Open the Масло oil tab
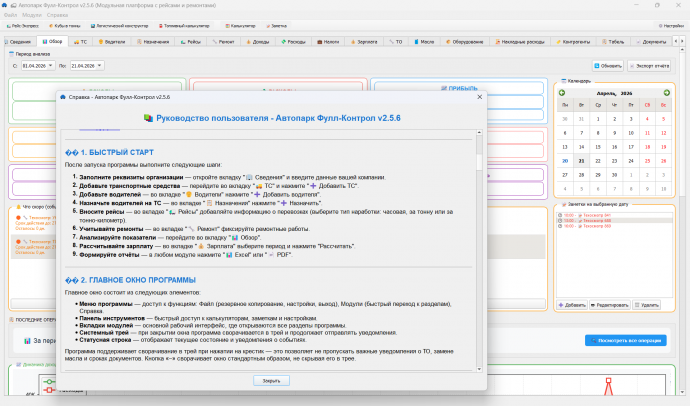Image resolution: width=690 pixels, height=406 pixels. point(424,42)
